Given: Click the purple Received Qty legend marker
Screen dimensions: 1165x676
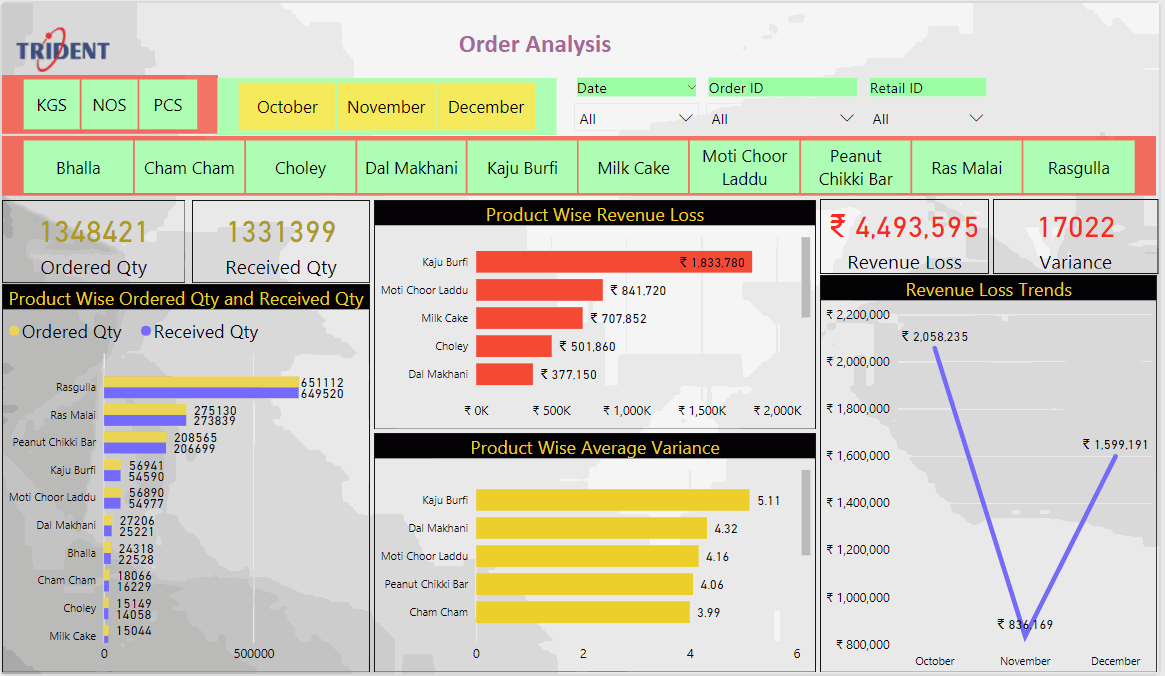Looking at the screenshot, I should [146, 332].
